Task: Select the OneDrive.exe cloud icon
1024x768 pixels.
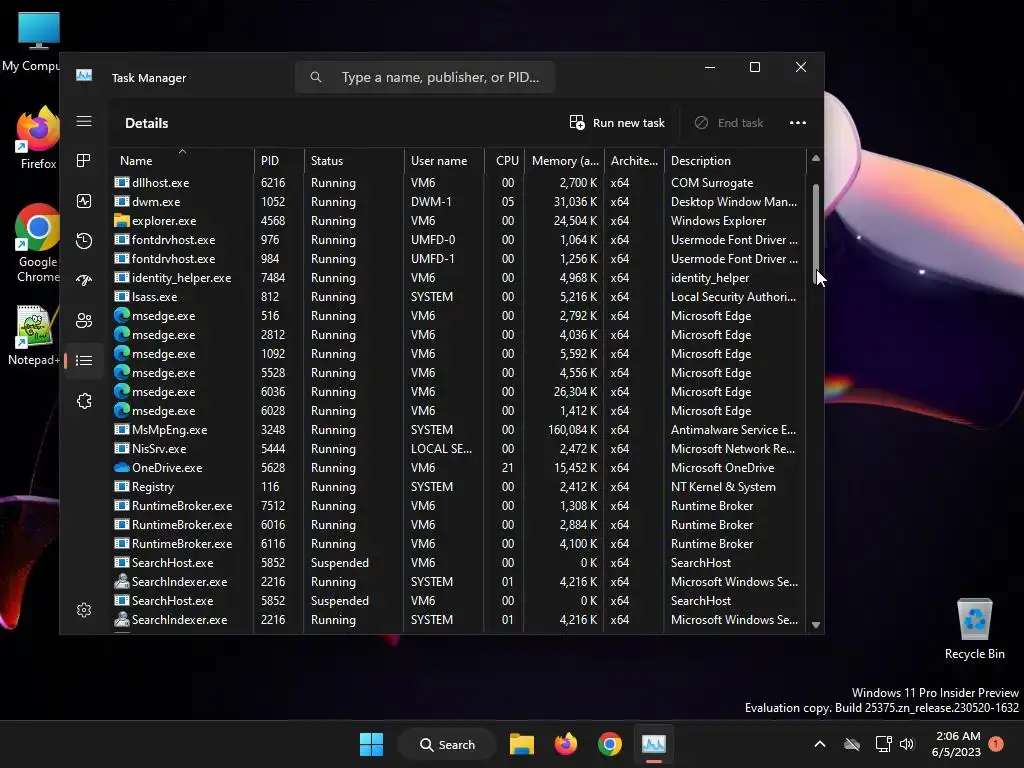Action: click(x=121, y=468)
